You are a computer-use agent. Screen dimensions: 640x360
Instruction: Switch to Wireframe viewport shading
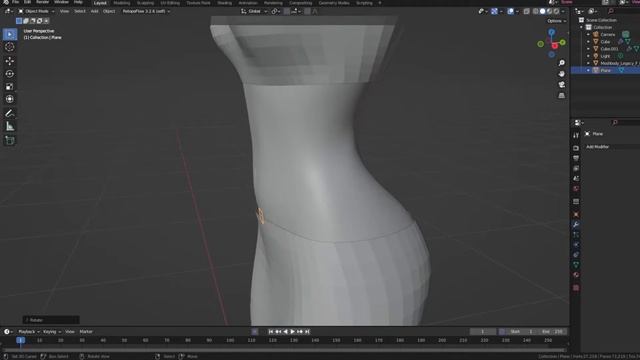(536, 11)
